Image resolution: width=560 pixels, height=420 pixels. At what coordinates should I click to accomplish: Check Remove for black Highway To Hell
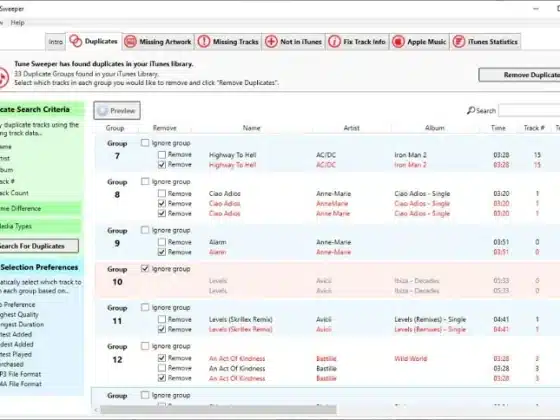(162, 155)
